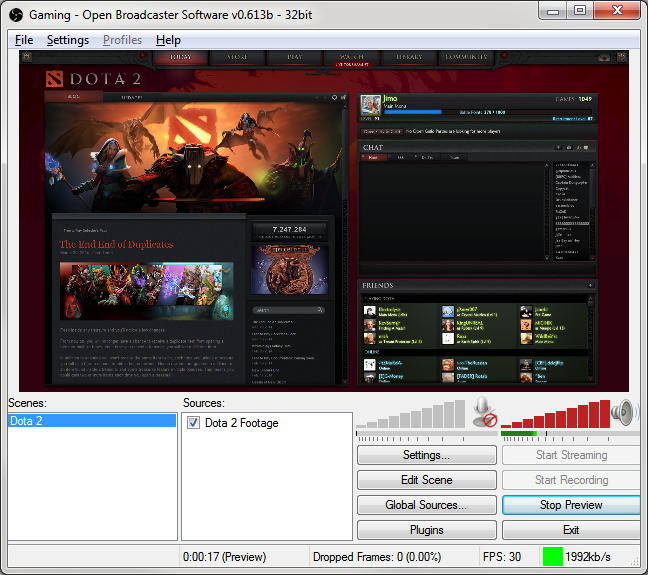Click the FRIENDS header in the preview
The height and width of the screenshot is (575, 648).
[378, 286]
